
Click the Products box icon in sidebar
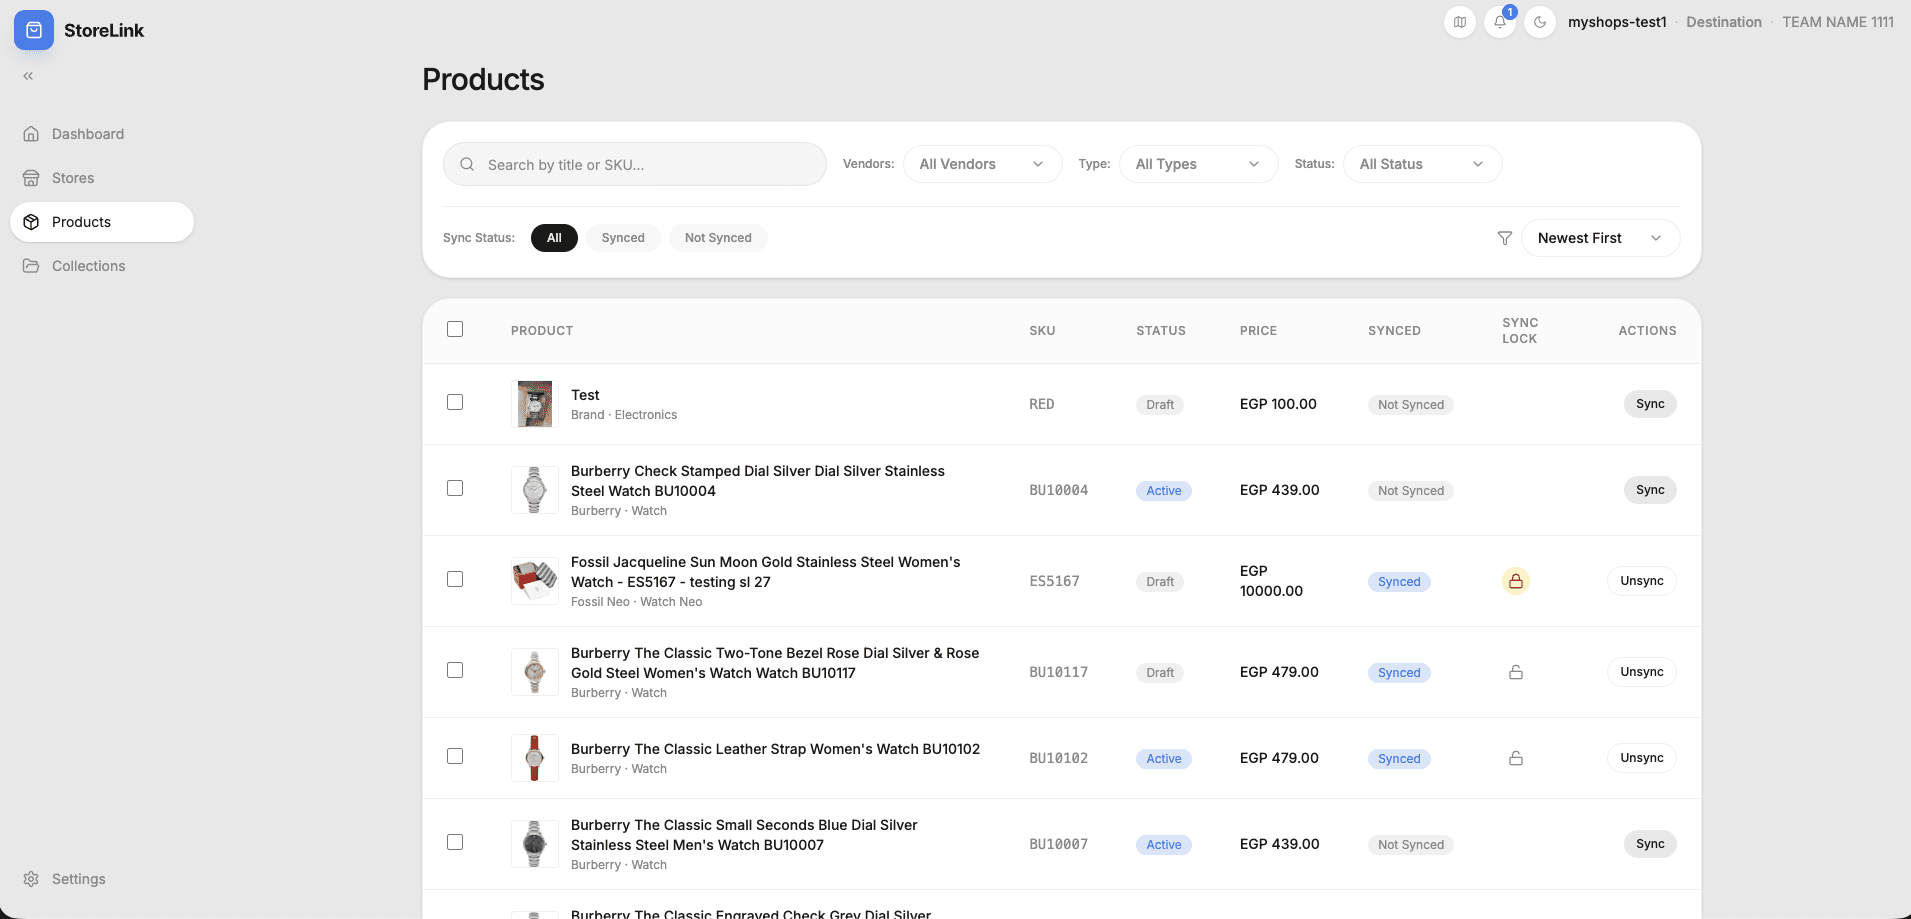coord(31,222)
